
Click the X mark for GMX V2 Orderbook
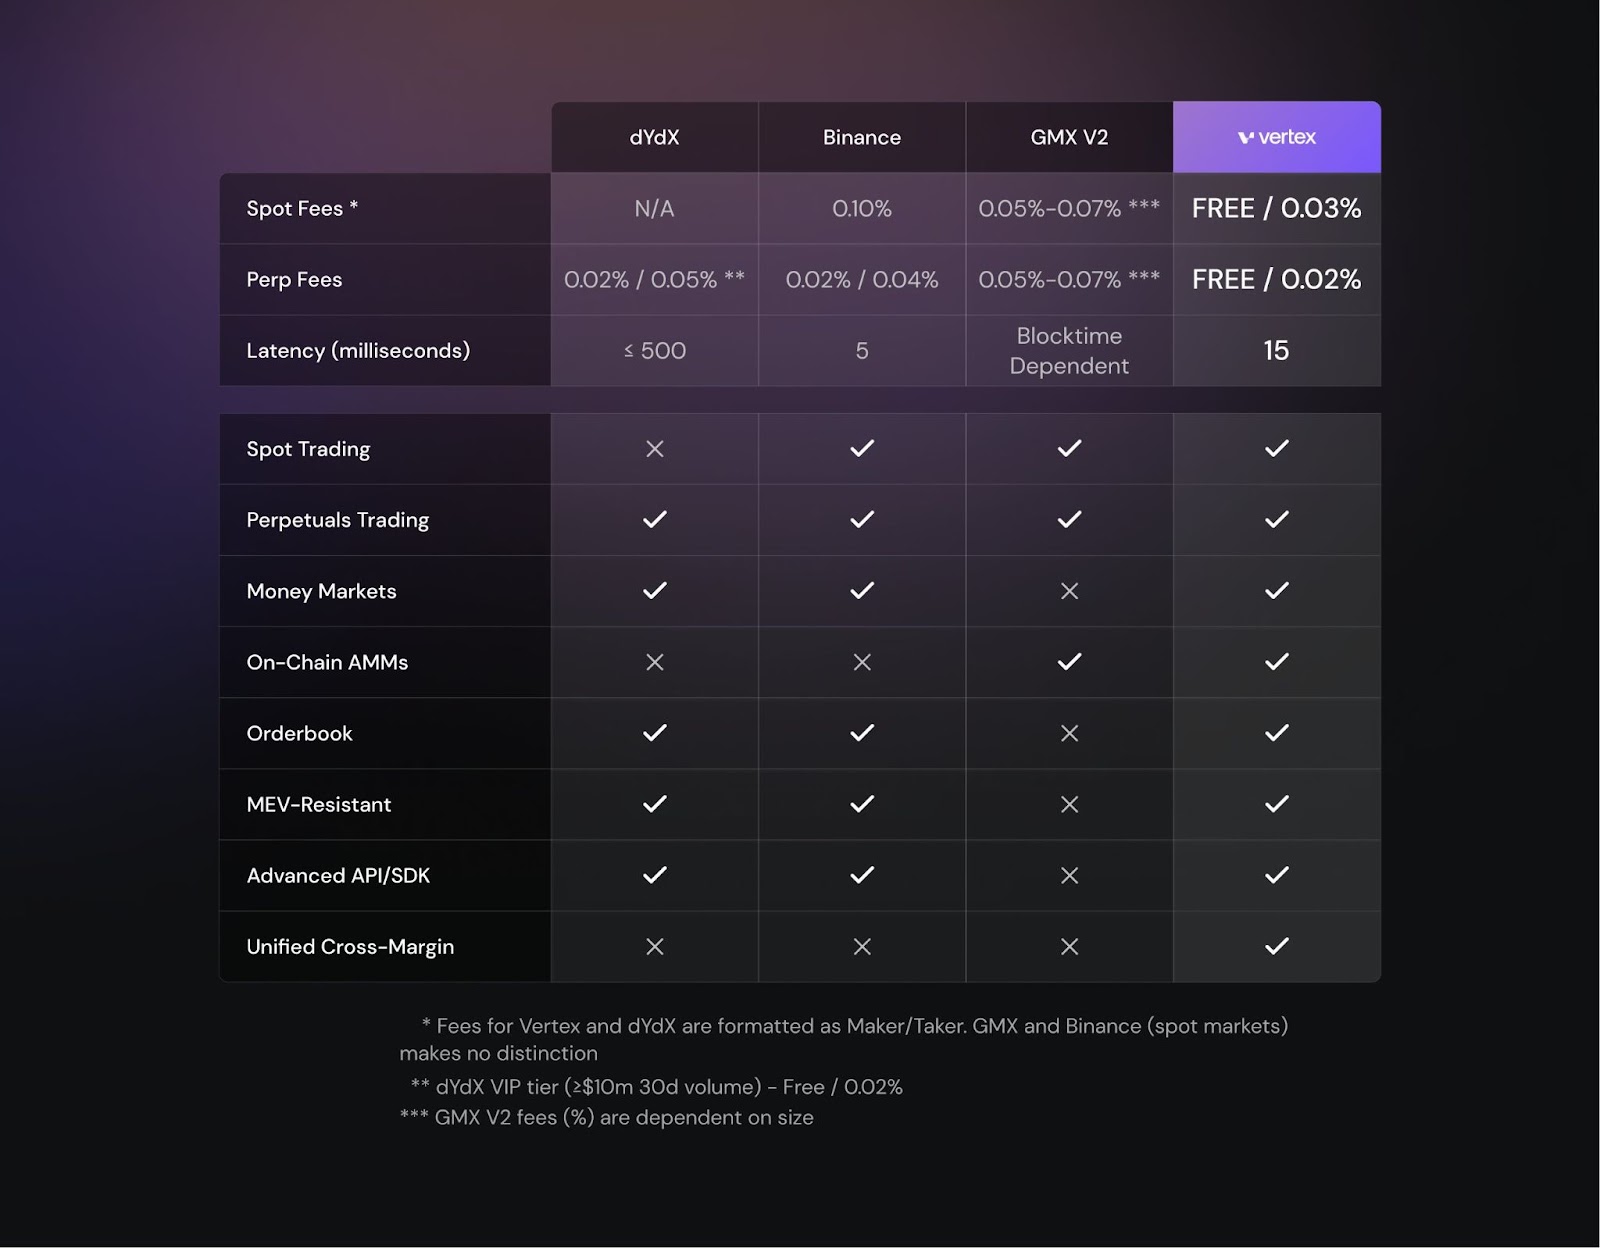(x=1069, y=733)
